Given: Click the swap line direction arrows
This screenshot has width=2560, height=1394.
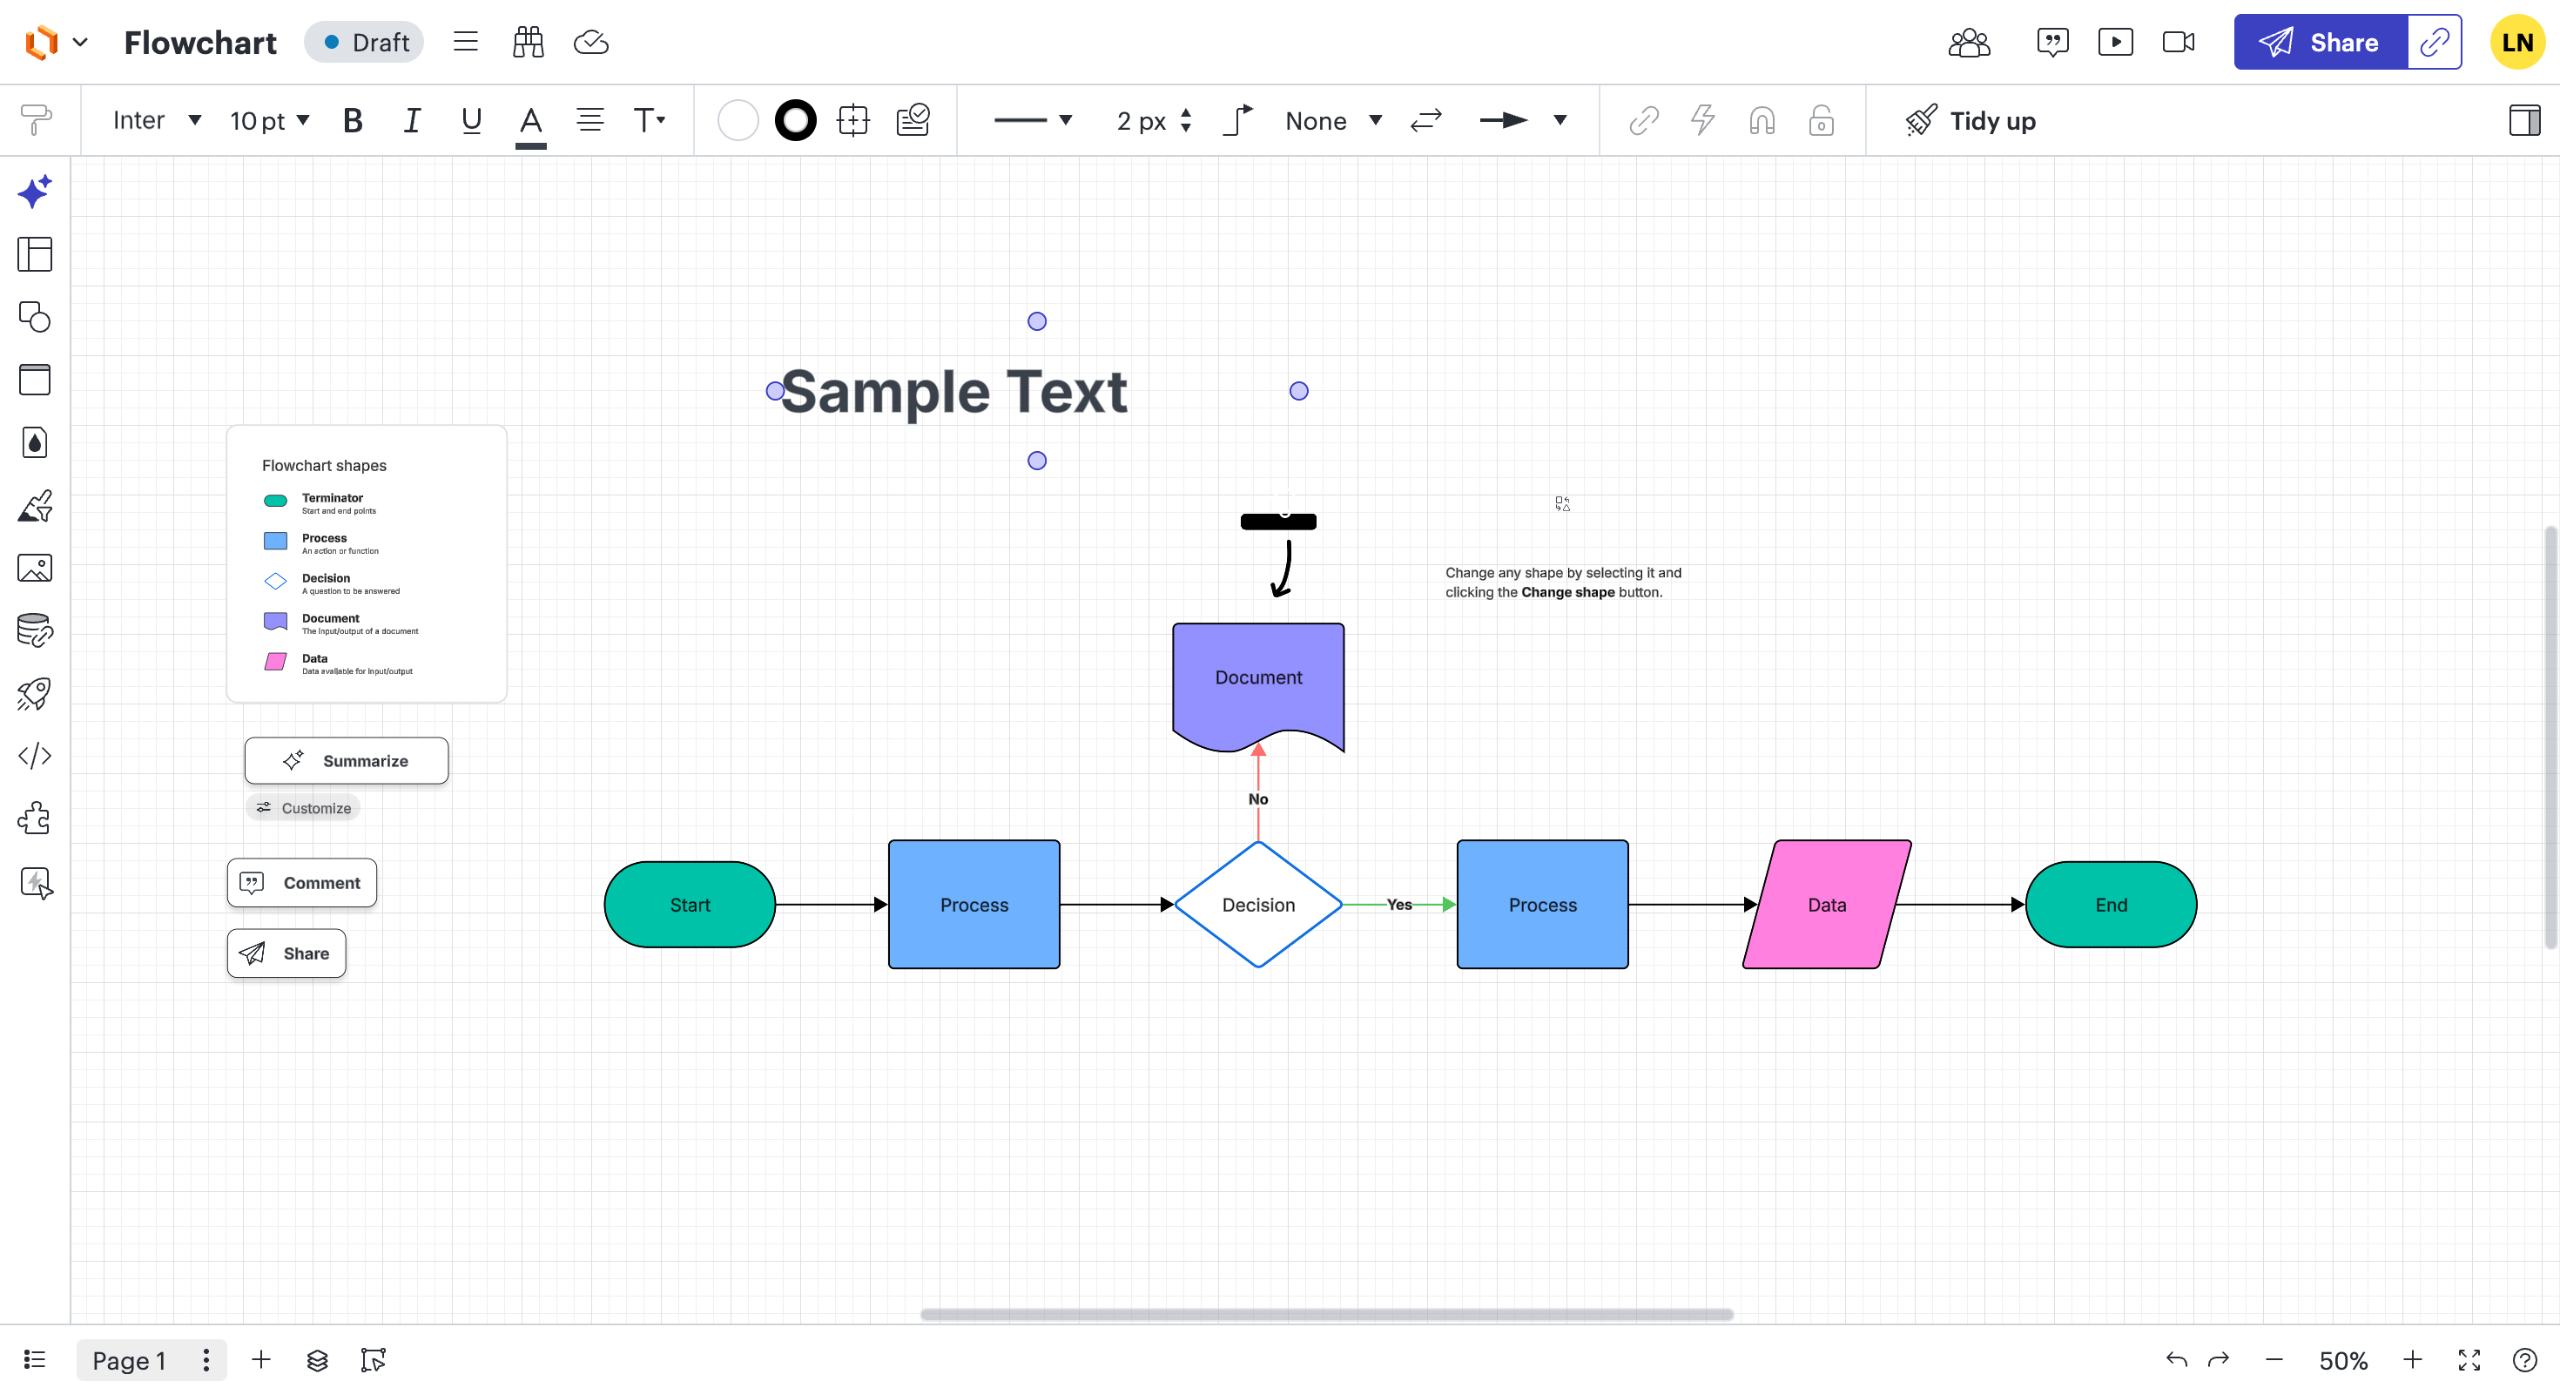Looking at the screenshot, I should click(1425, 121).
